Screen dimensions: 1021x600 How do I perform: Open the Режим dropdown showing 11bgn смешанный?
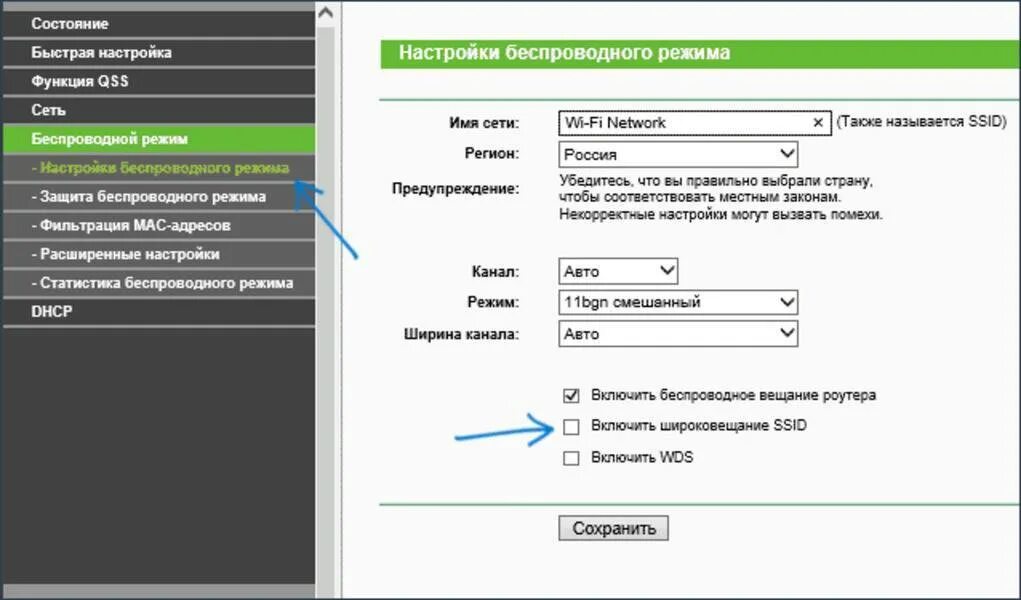coord(678,302)
